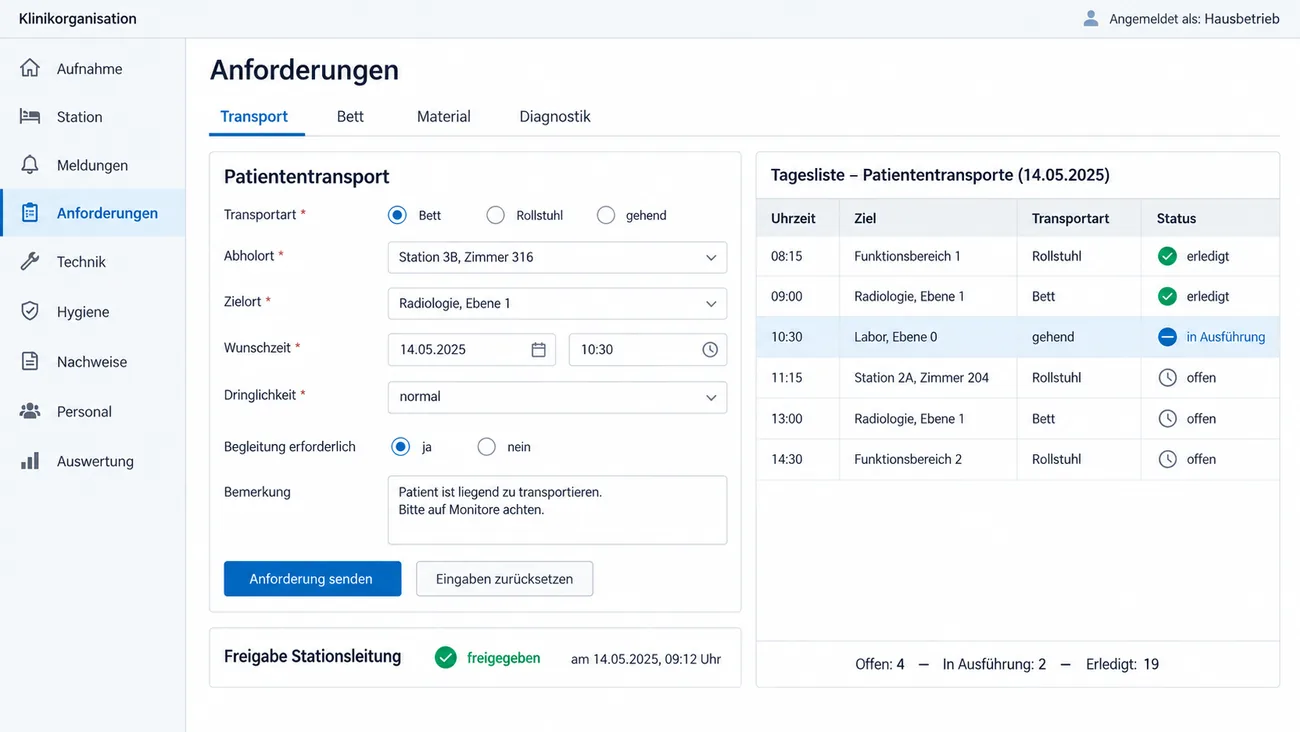Click the Anforderungen clipboard icon
The height and width of the screenshot is (732, 1300).
(x=30, y=212)
